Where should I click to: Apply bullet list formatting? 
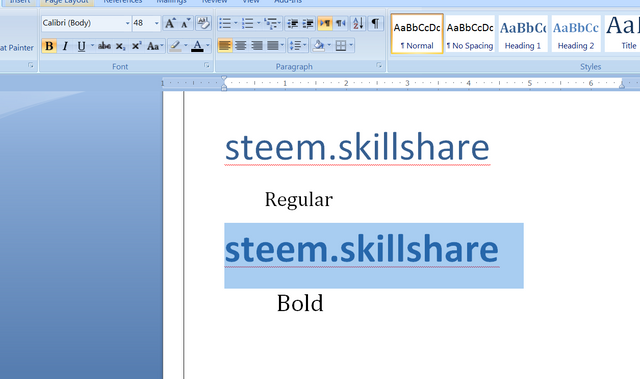(225, 23)
